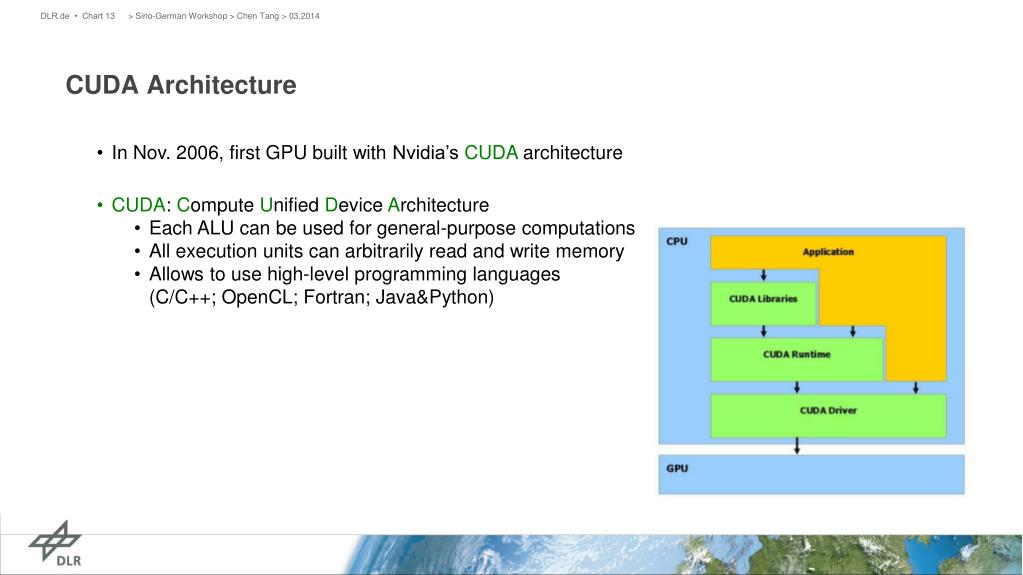Click the 'CUDA Runtime' green box

coord(797,358)
